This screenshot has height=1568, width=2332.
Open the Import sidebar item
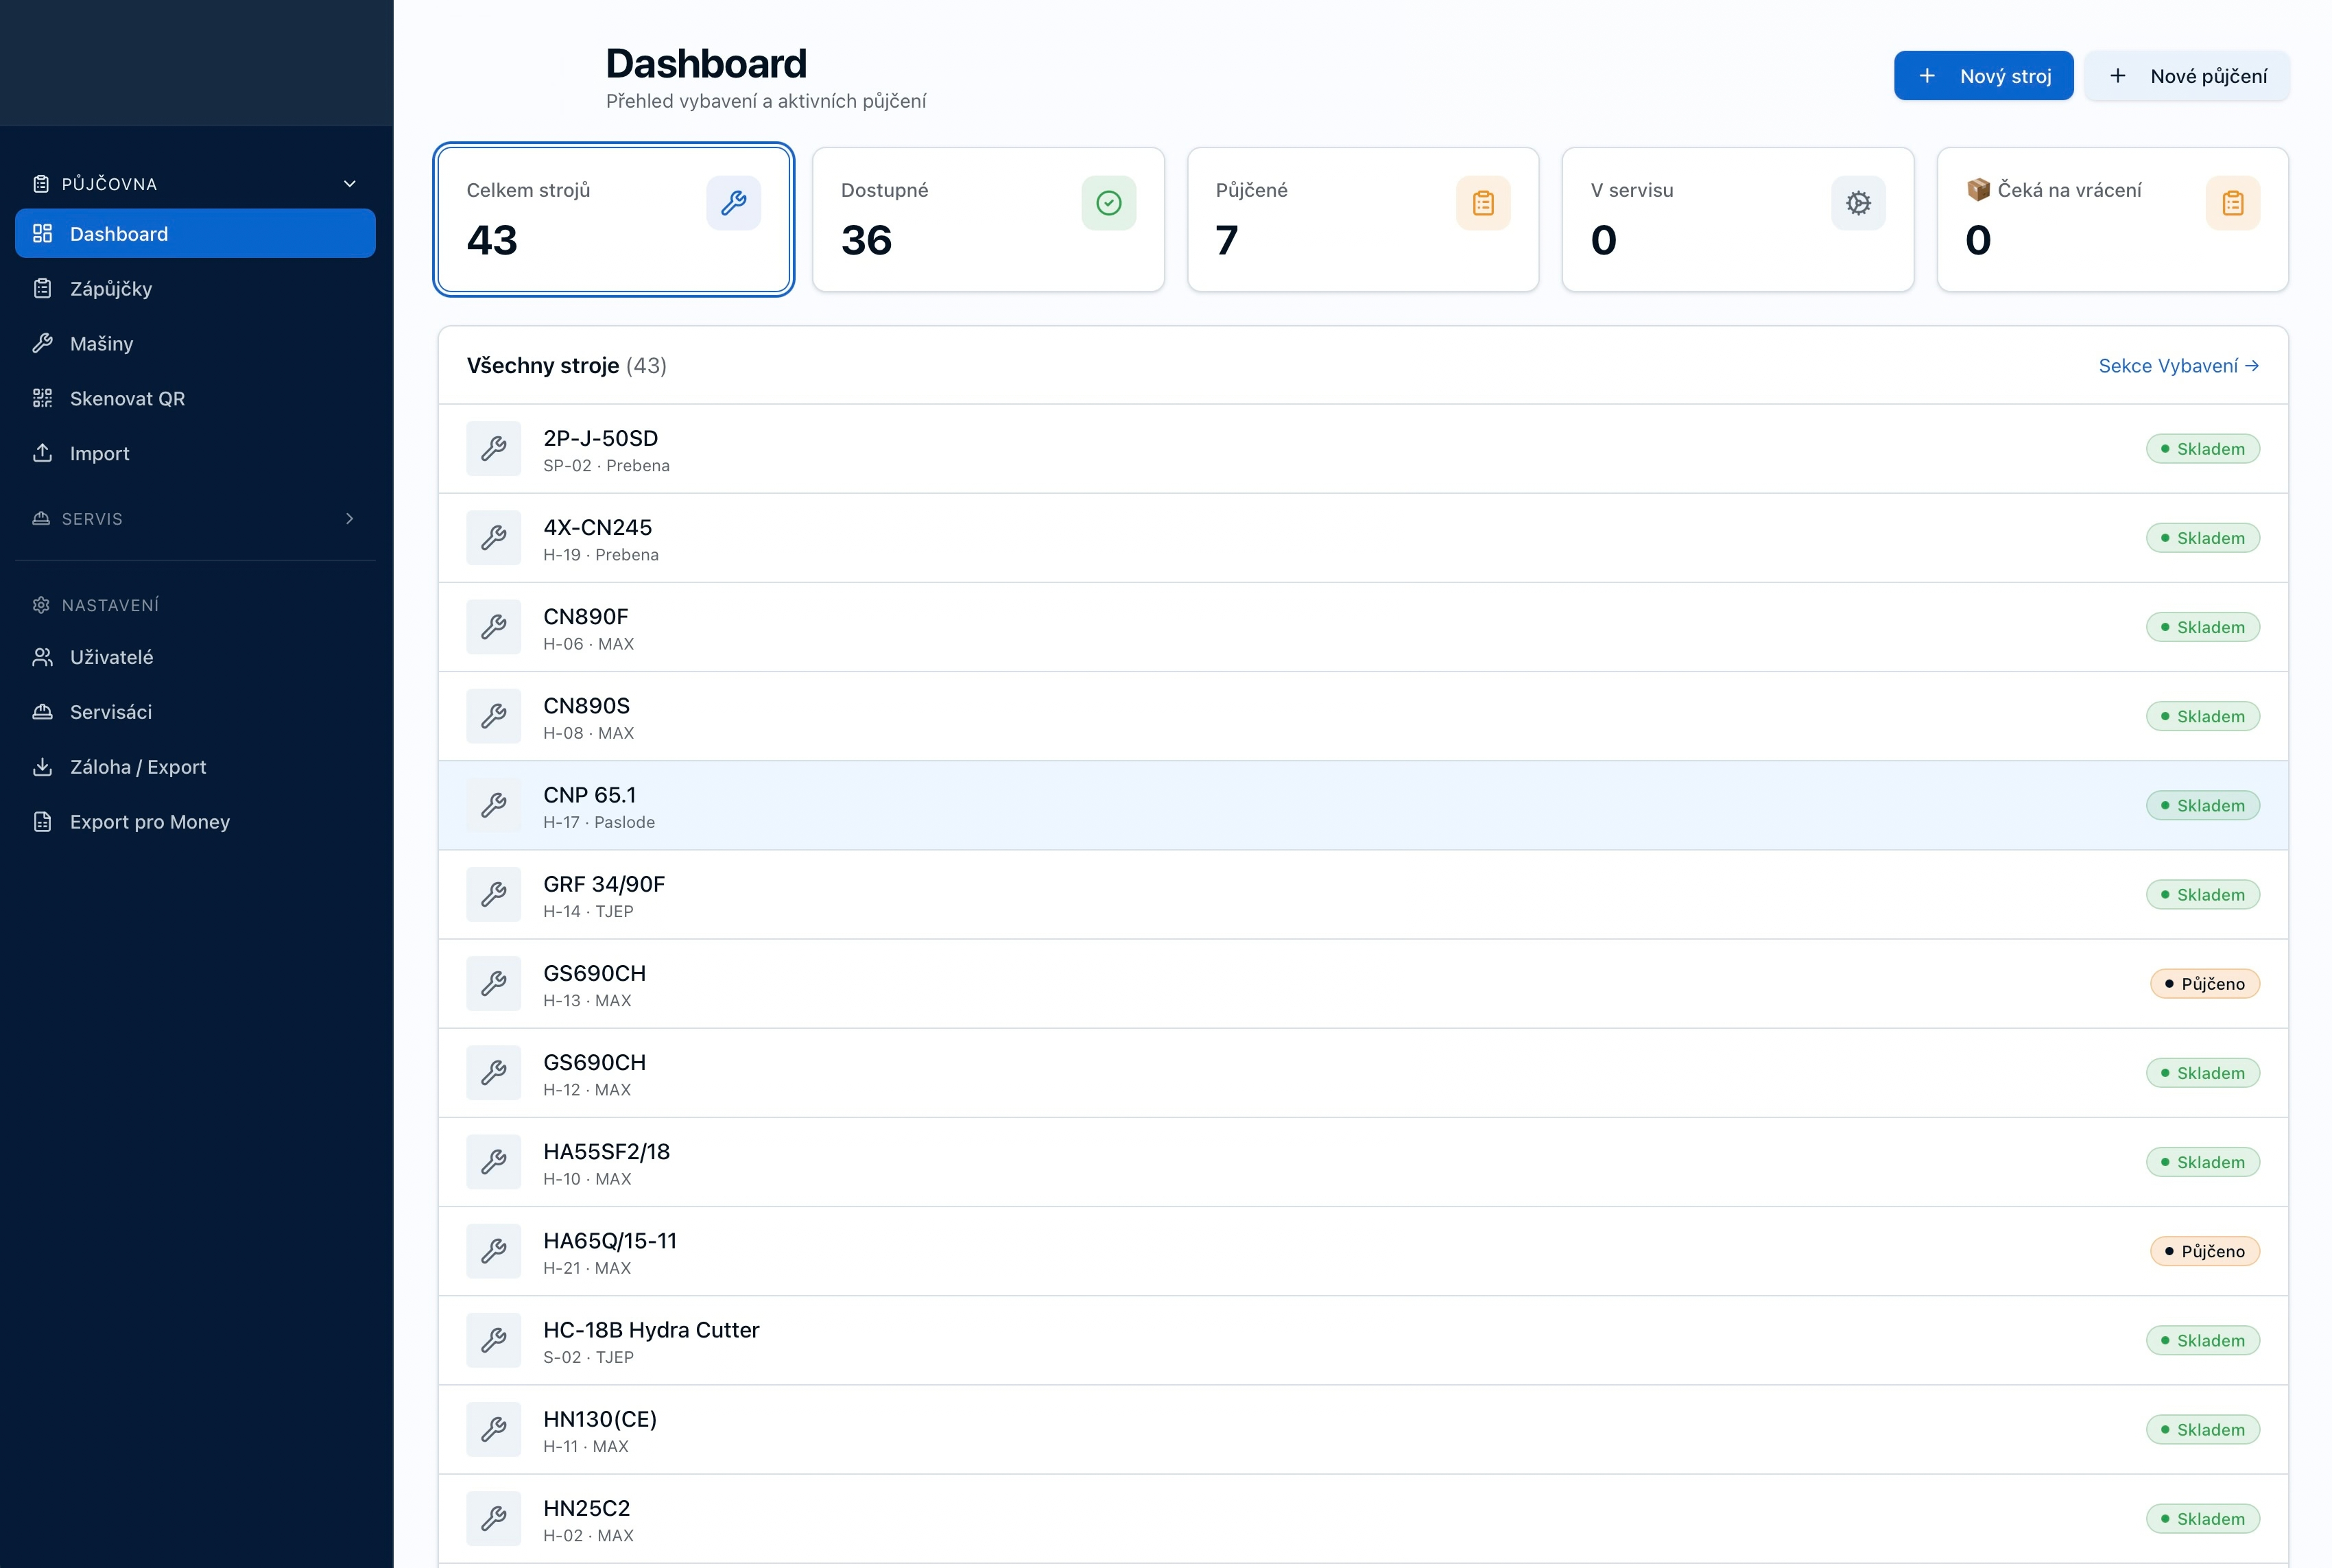[x=195, y=453]
